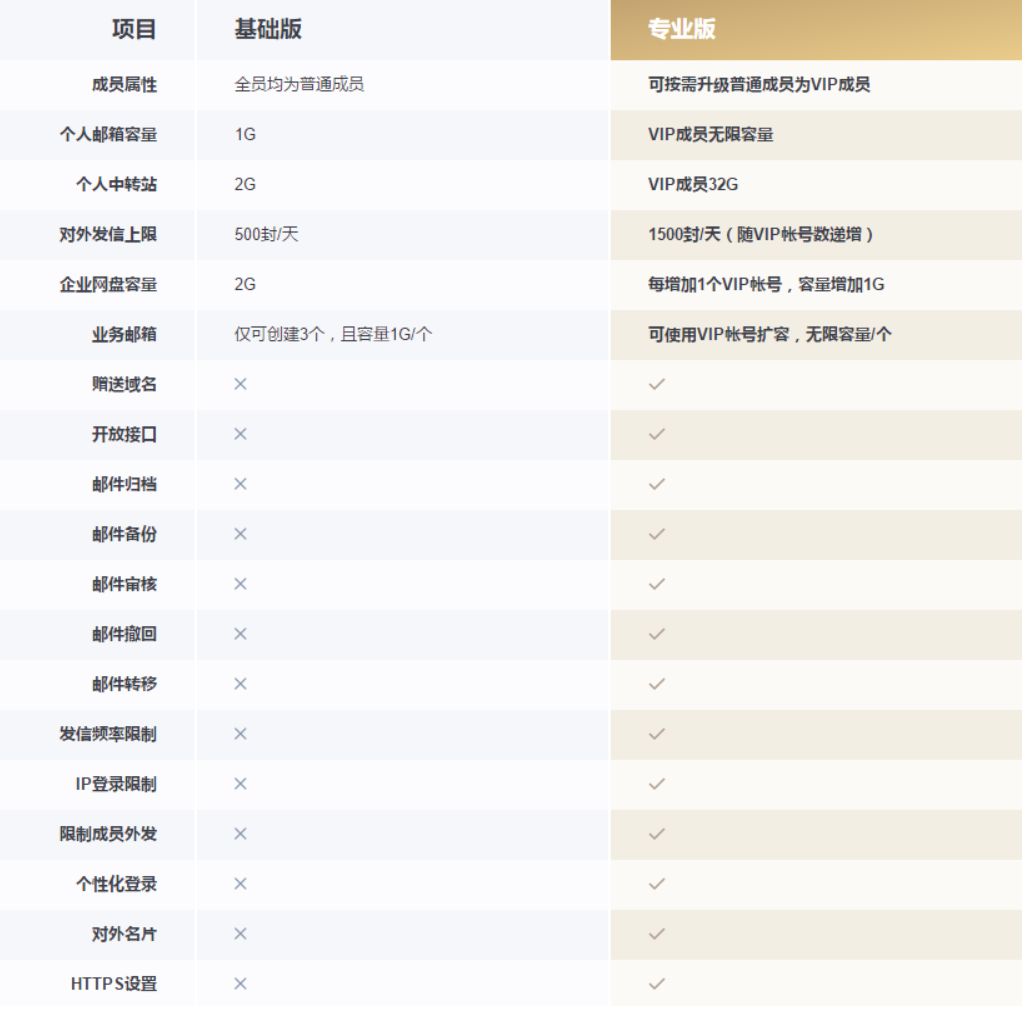Image resolution: width=1023 pixels, height=1024 pixels.
Task: Click the checkmark in 发信频率限制 row
Action: [x=657, y=734]
